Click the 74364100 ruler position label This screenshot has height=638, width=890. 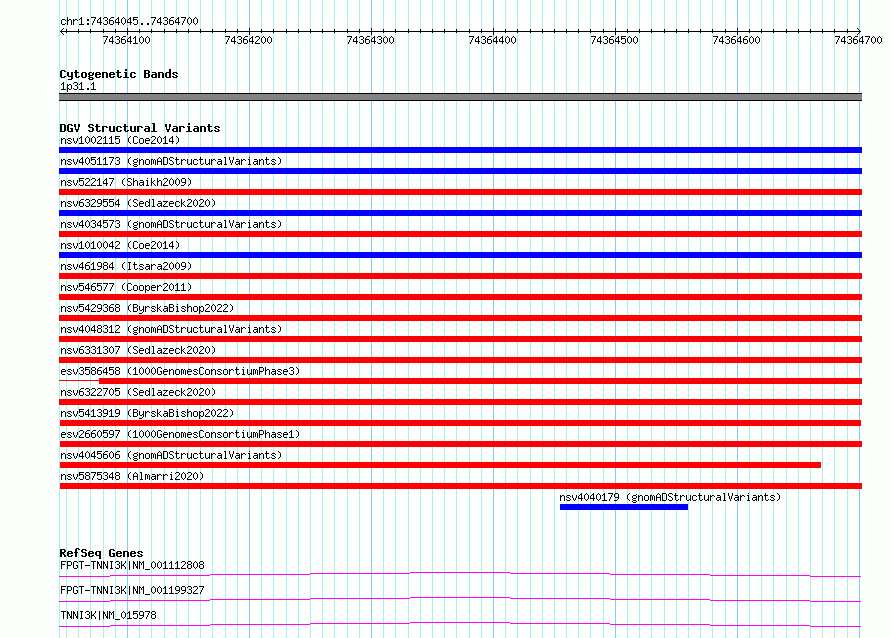127,40
